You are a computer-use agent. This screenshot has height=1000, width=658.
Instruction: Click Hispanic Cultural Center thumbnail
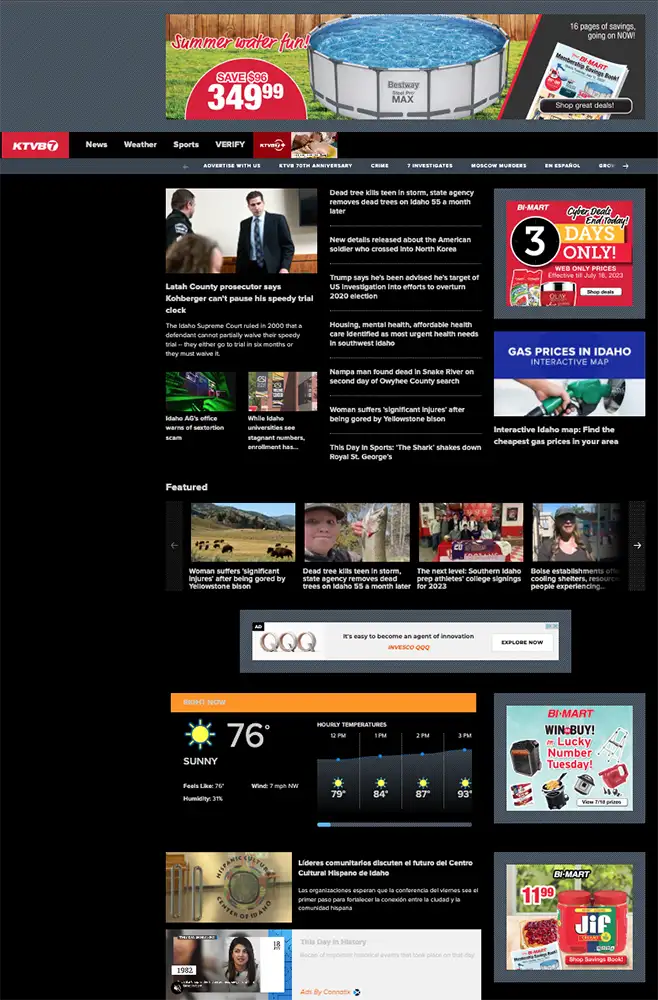[229, 887]
